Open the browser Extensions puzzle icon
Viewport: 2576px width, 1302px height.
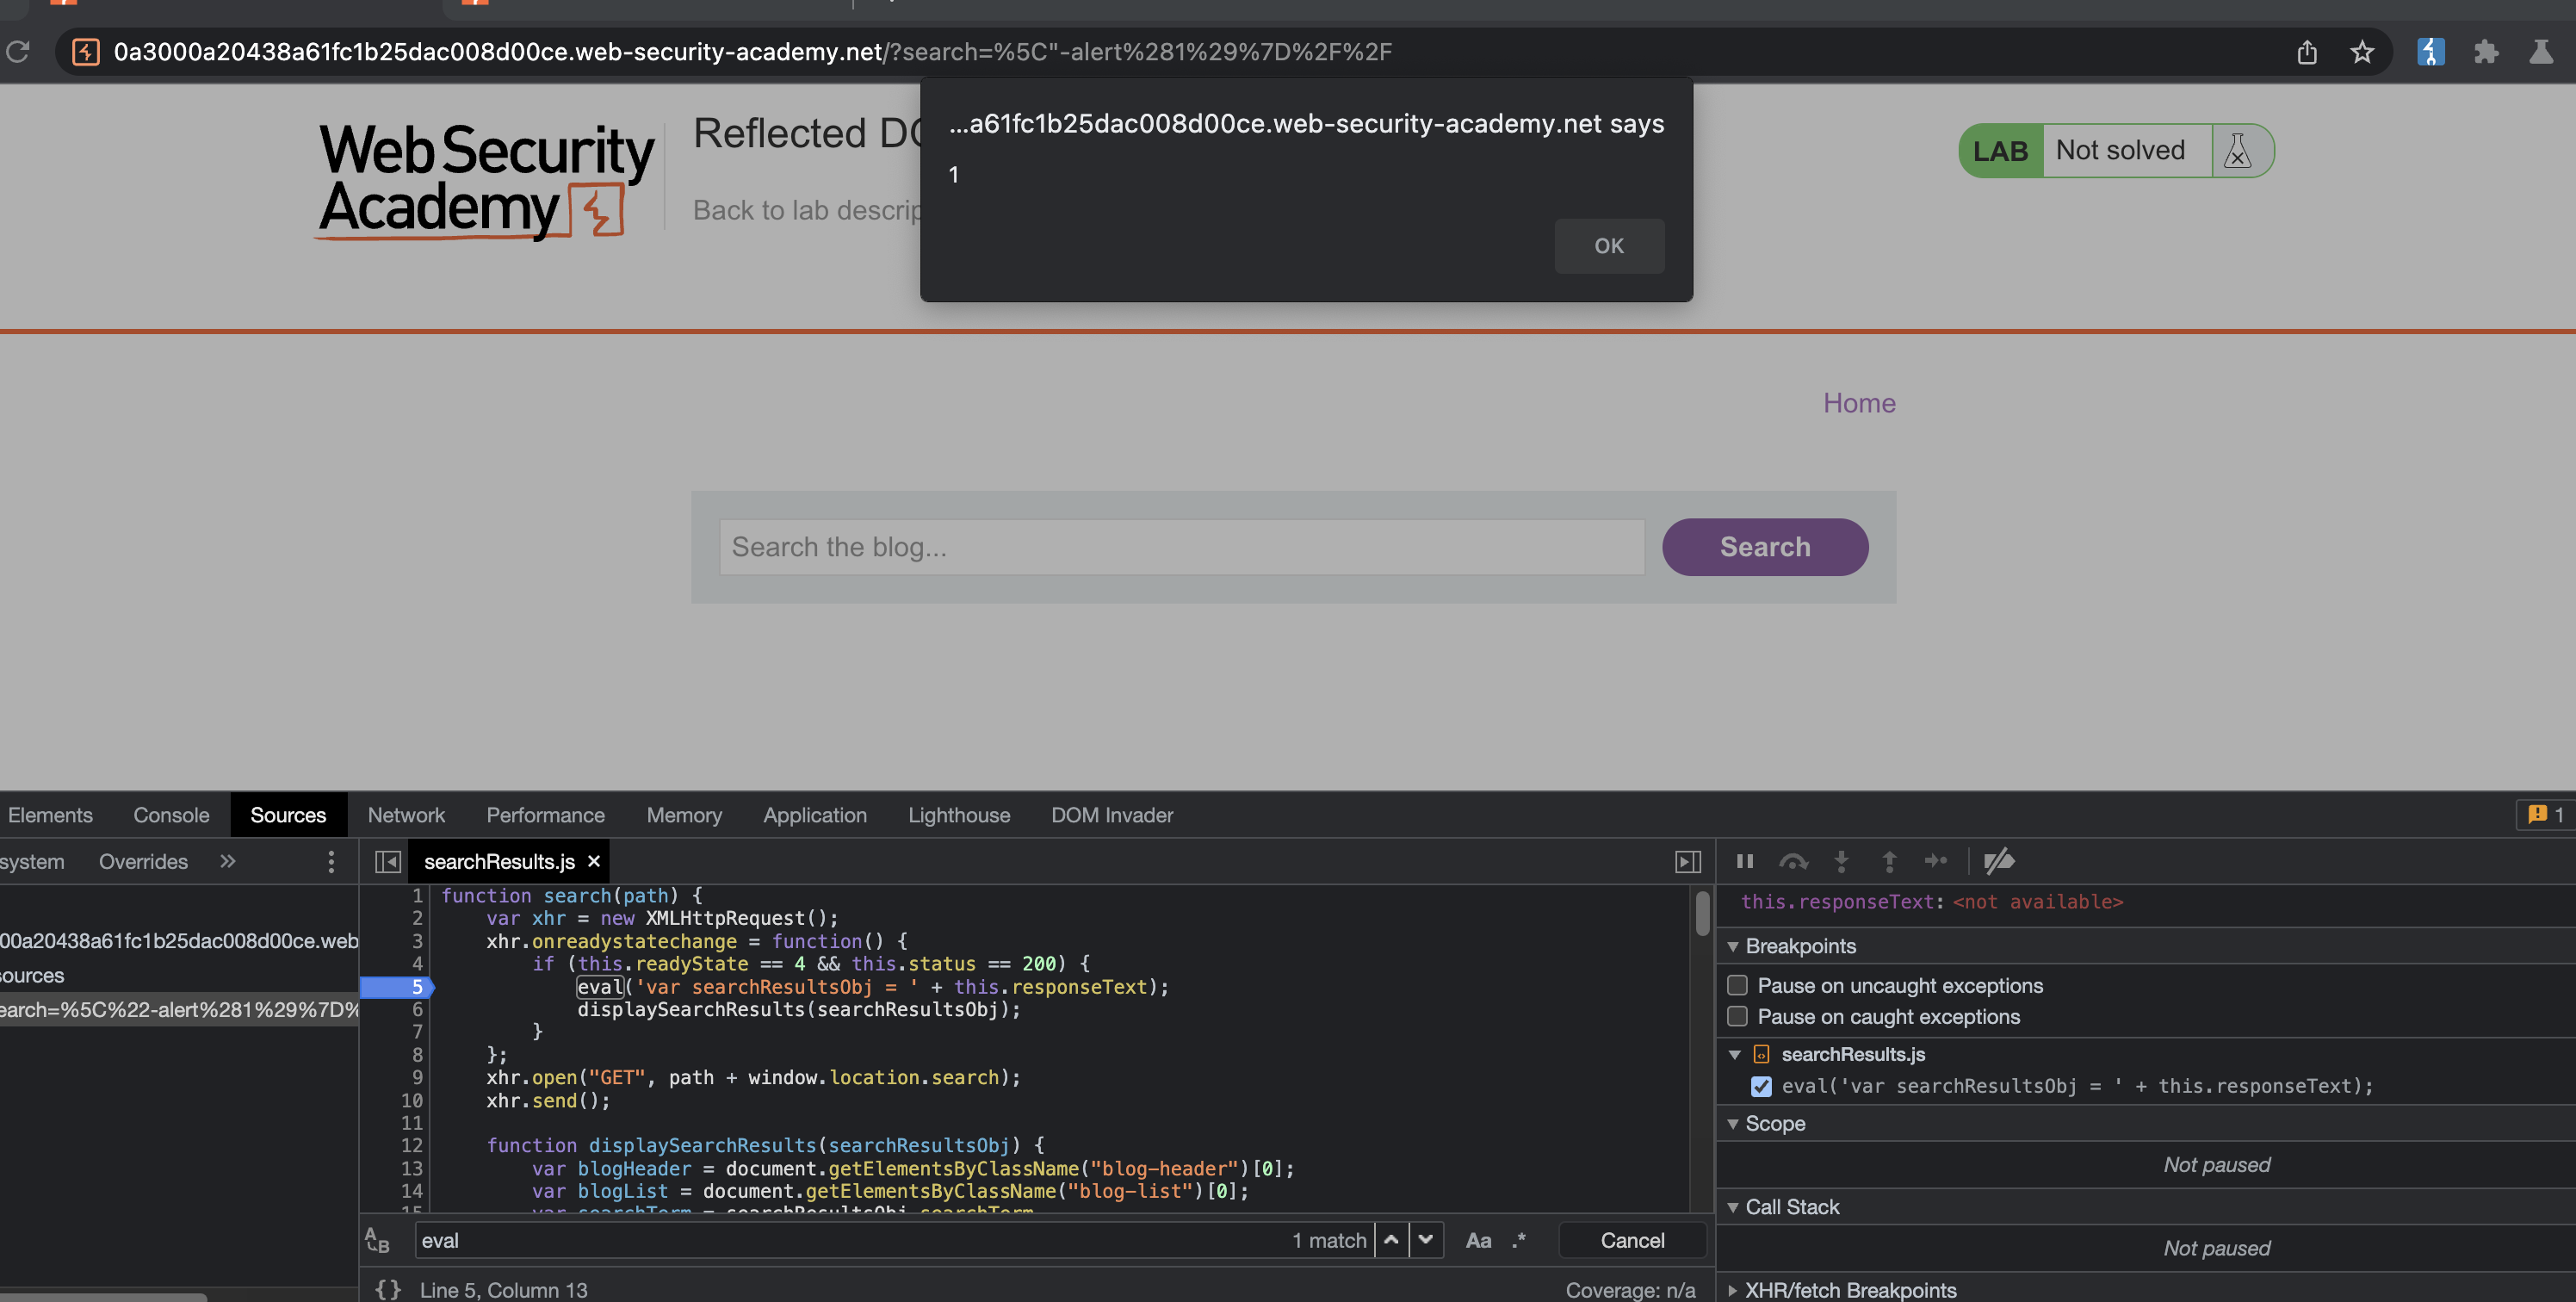(x=2485, y=52)
